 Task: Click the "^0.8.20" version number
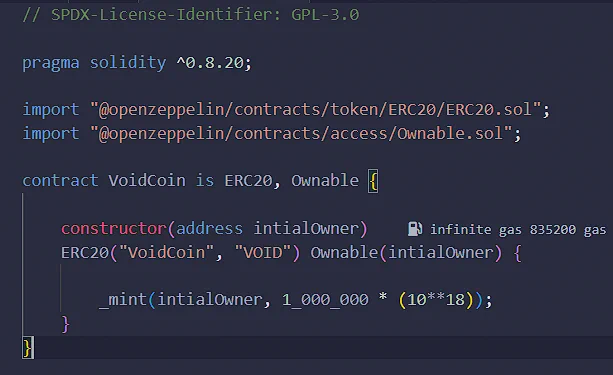point(210,63)
